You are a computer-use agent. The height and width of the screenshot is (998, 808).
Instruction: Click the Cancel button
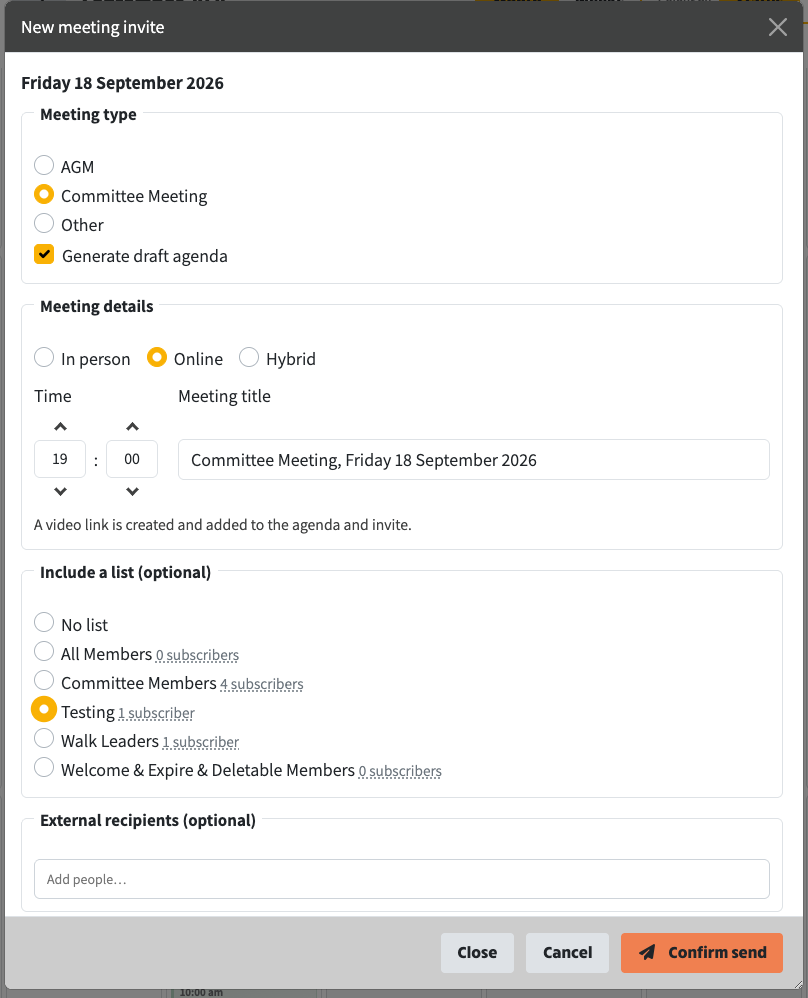(x=567, y=953)
